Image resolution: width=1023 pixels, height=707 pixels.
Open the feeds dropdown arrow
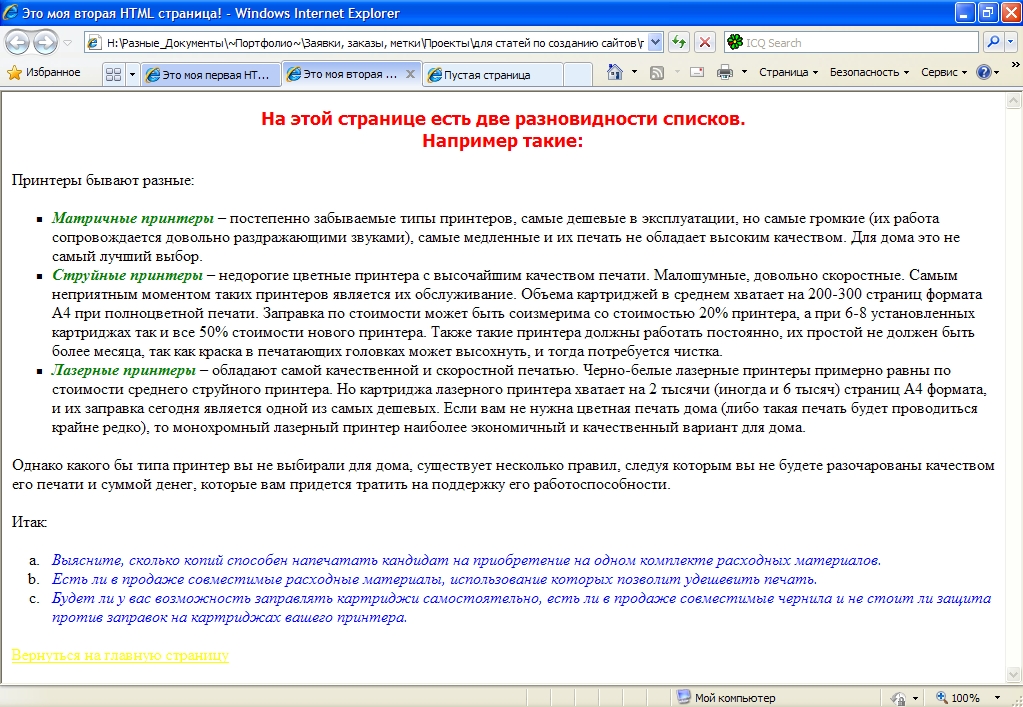(677, 72)
